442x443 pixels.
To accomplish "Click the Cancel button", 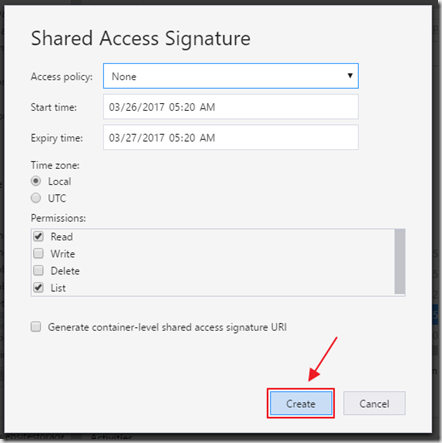I will (x=374, y=403).
